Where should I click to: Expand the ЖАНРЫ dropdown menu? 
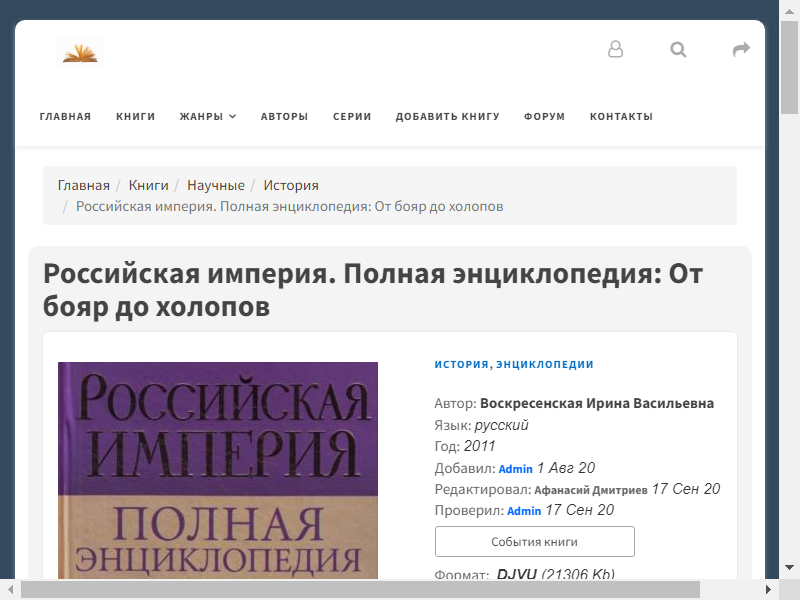208,116
